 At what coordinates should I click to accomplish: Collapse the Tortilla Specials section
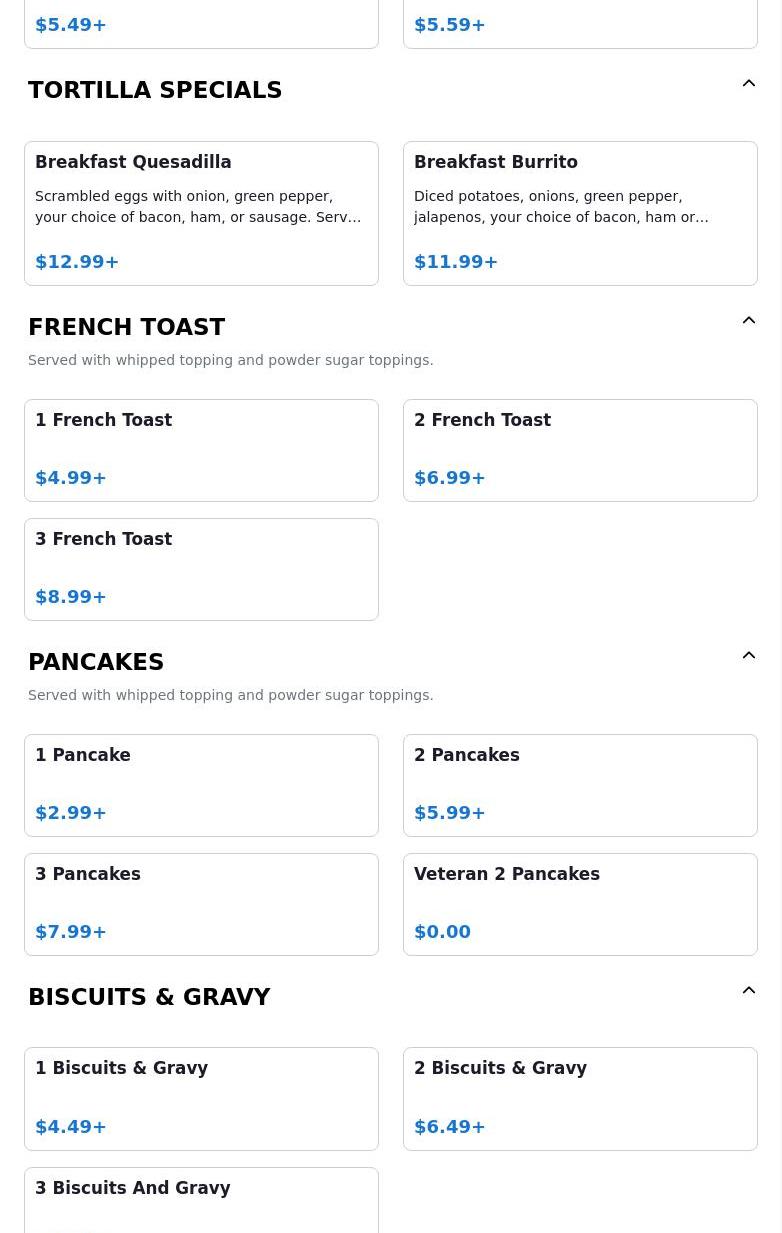click(x=748, y=84)
